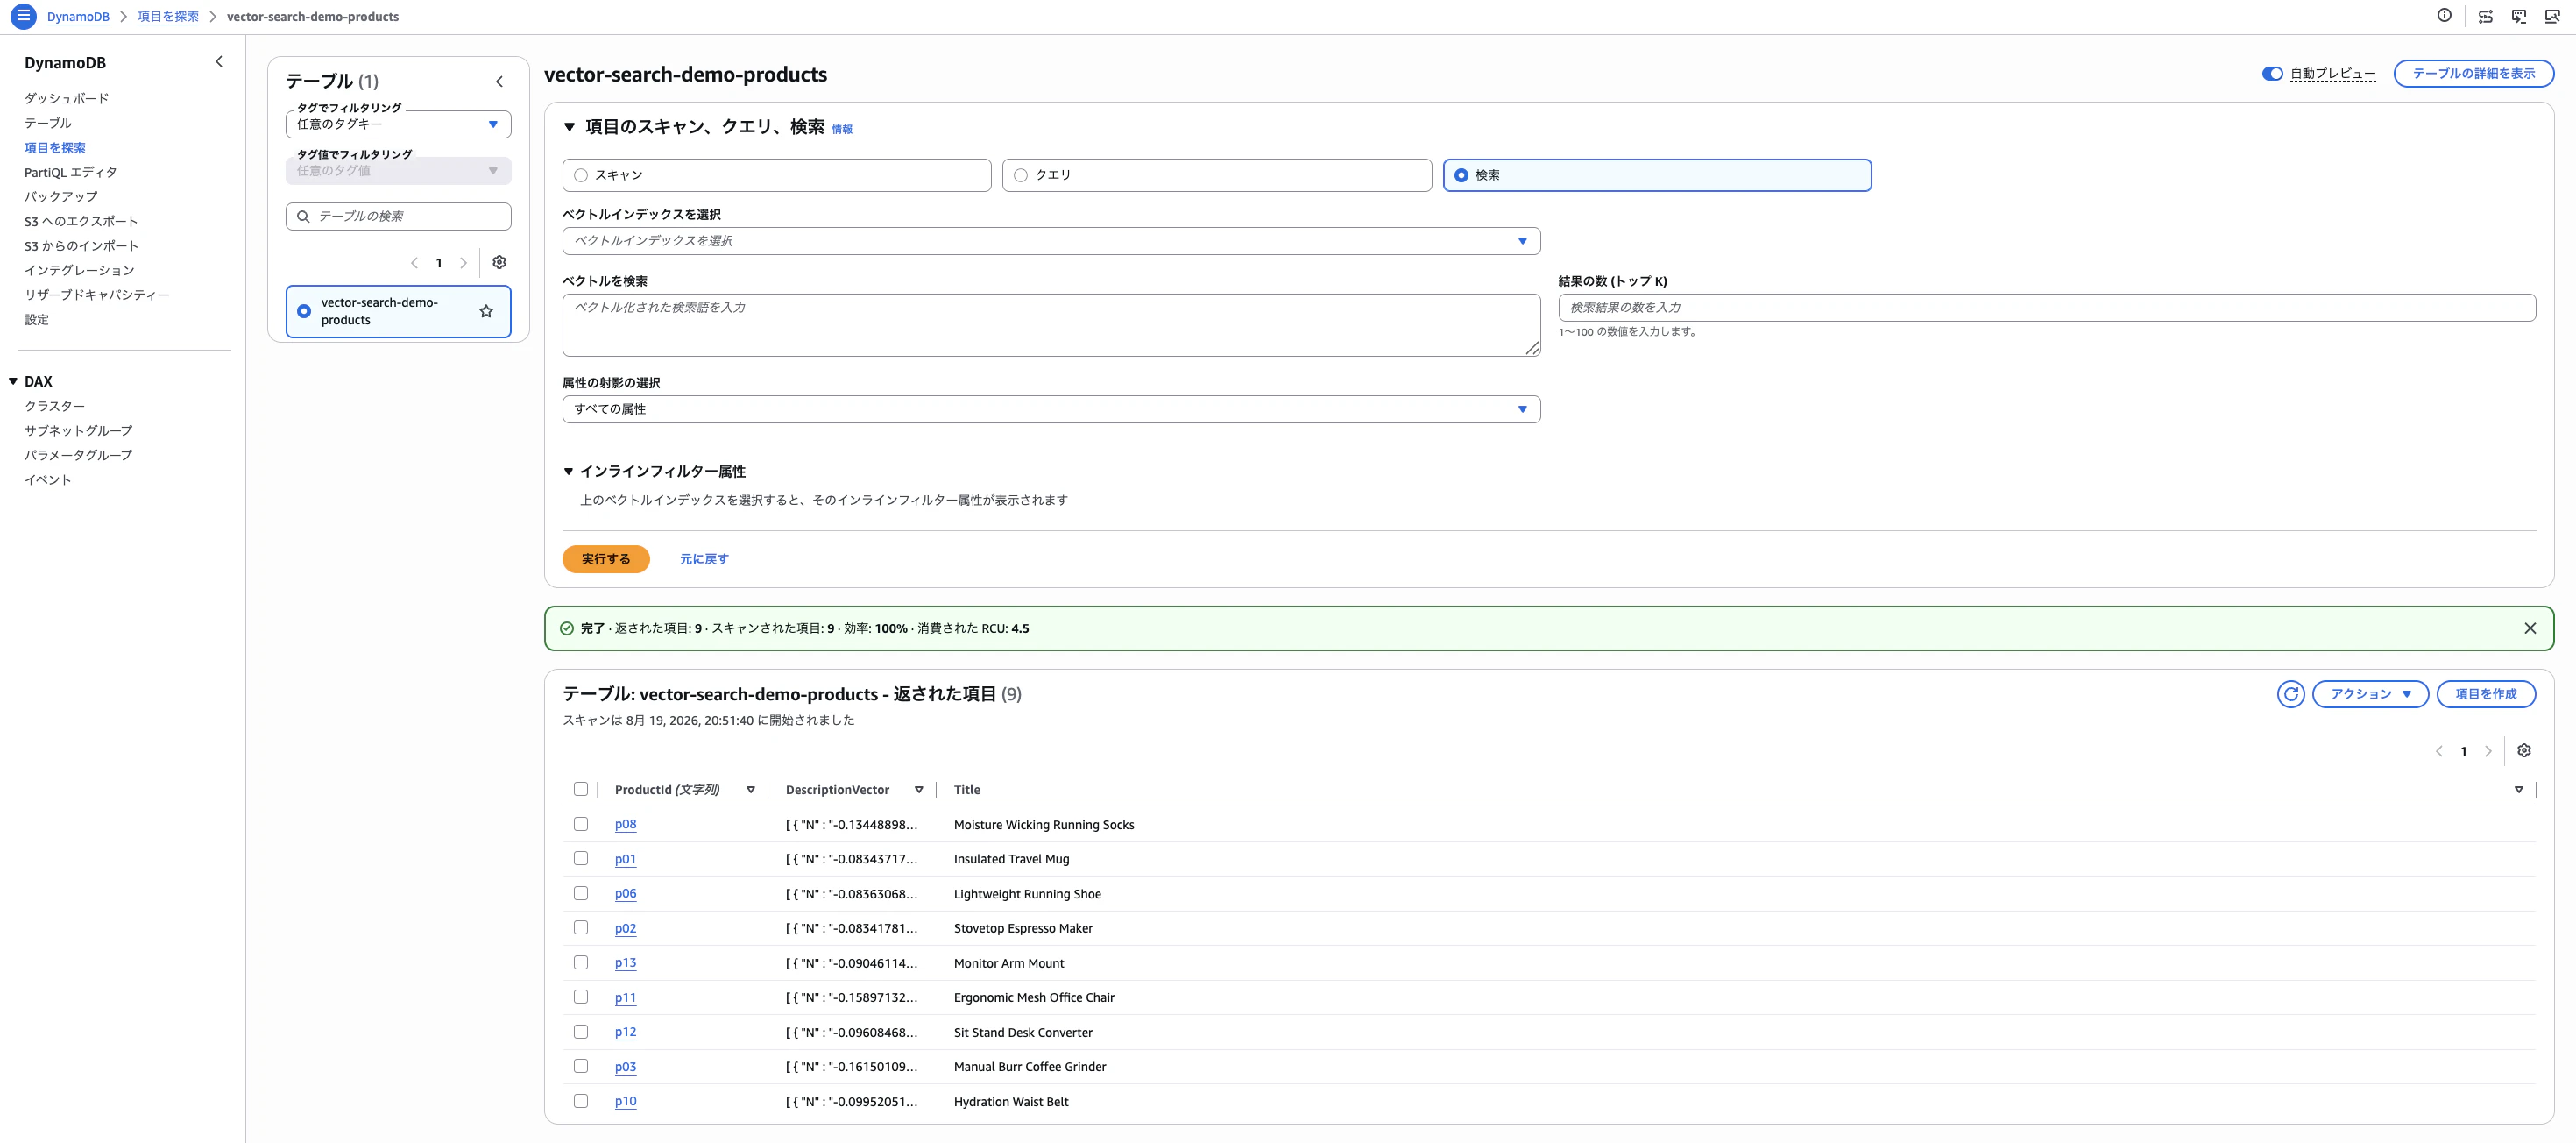This screenshot has width=2576, height=1143.
Task: Click the feedback monitor icon in the top bar
Action: [x=2519, y=16]
